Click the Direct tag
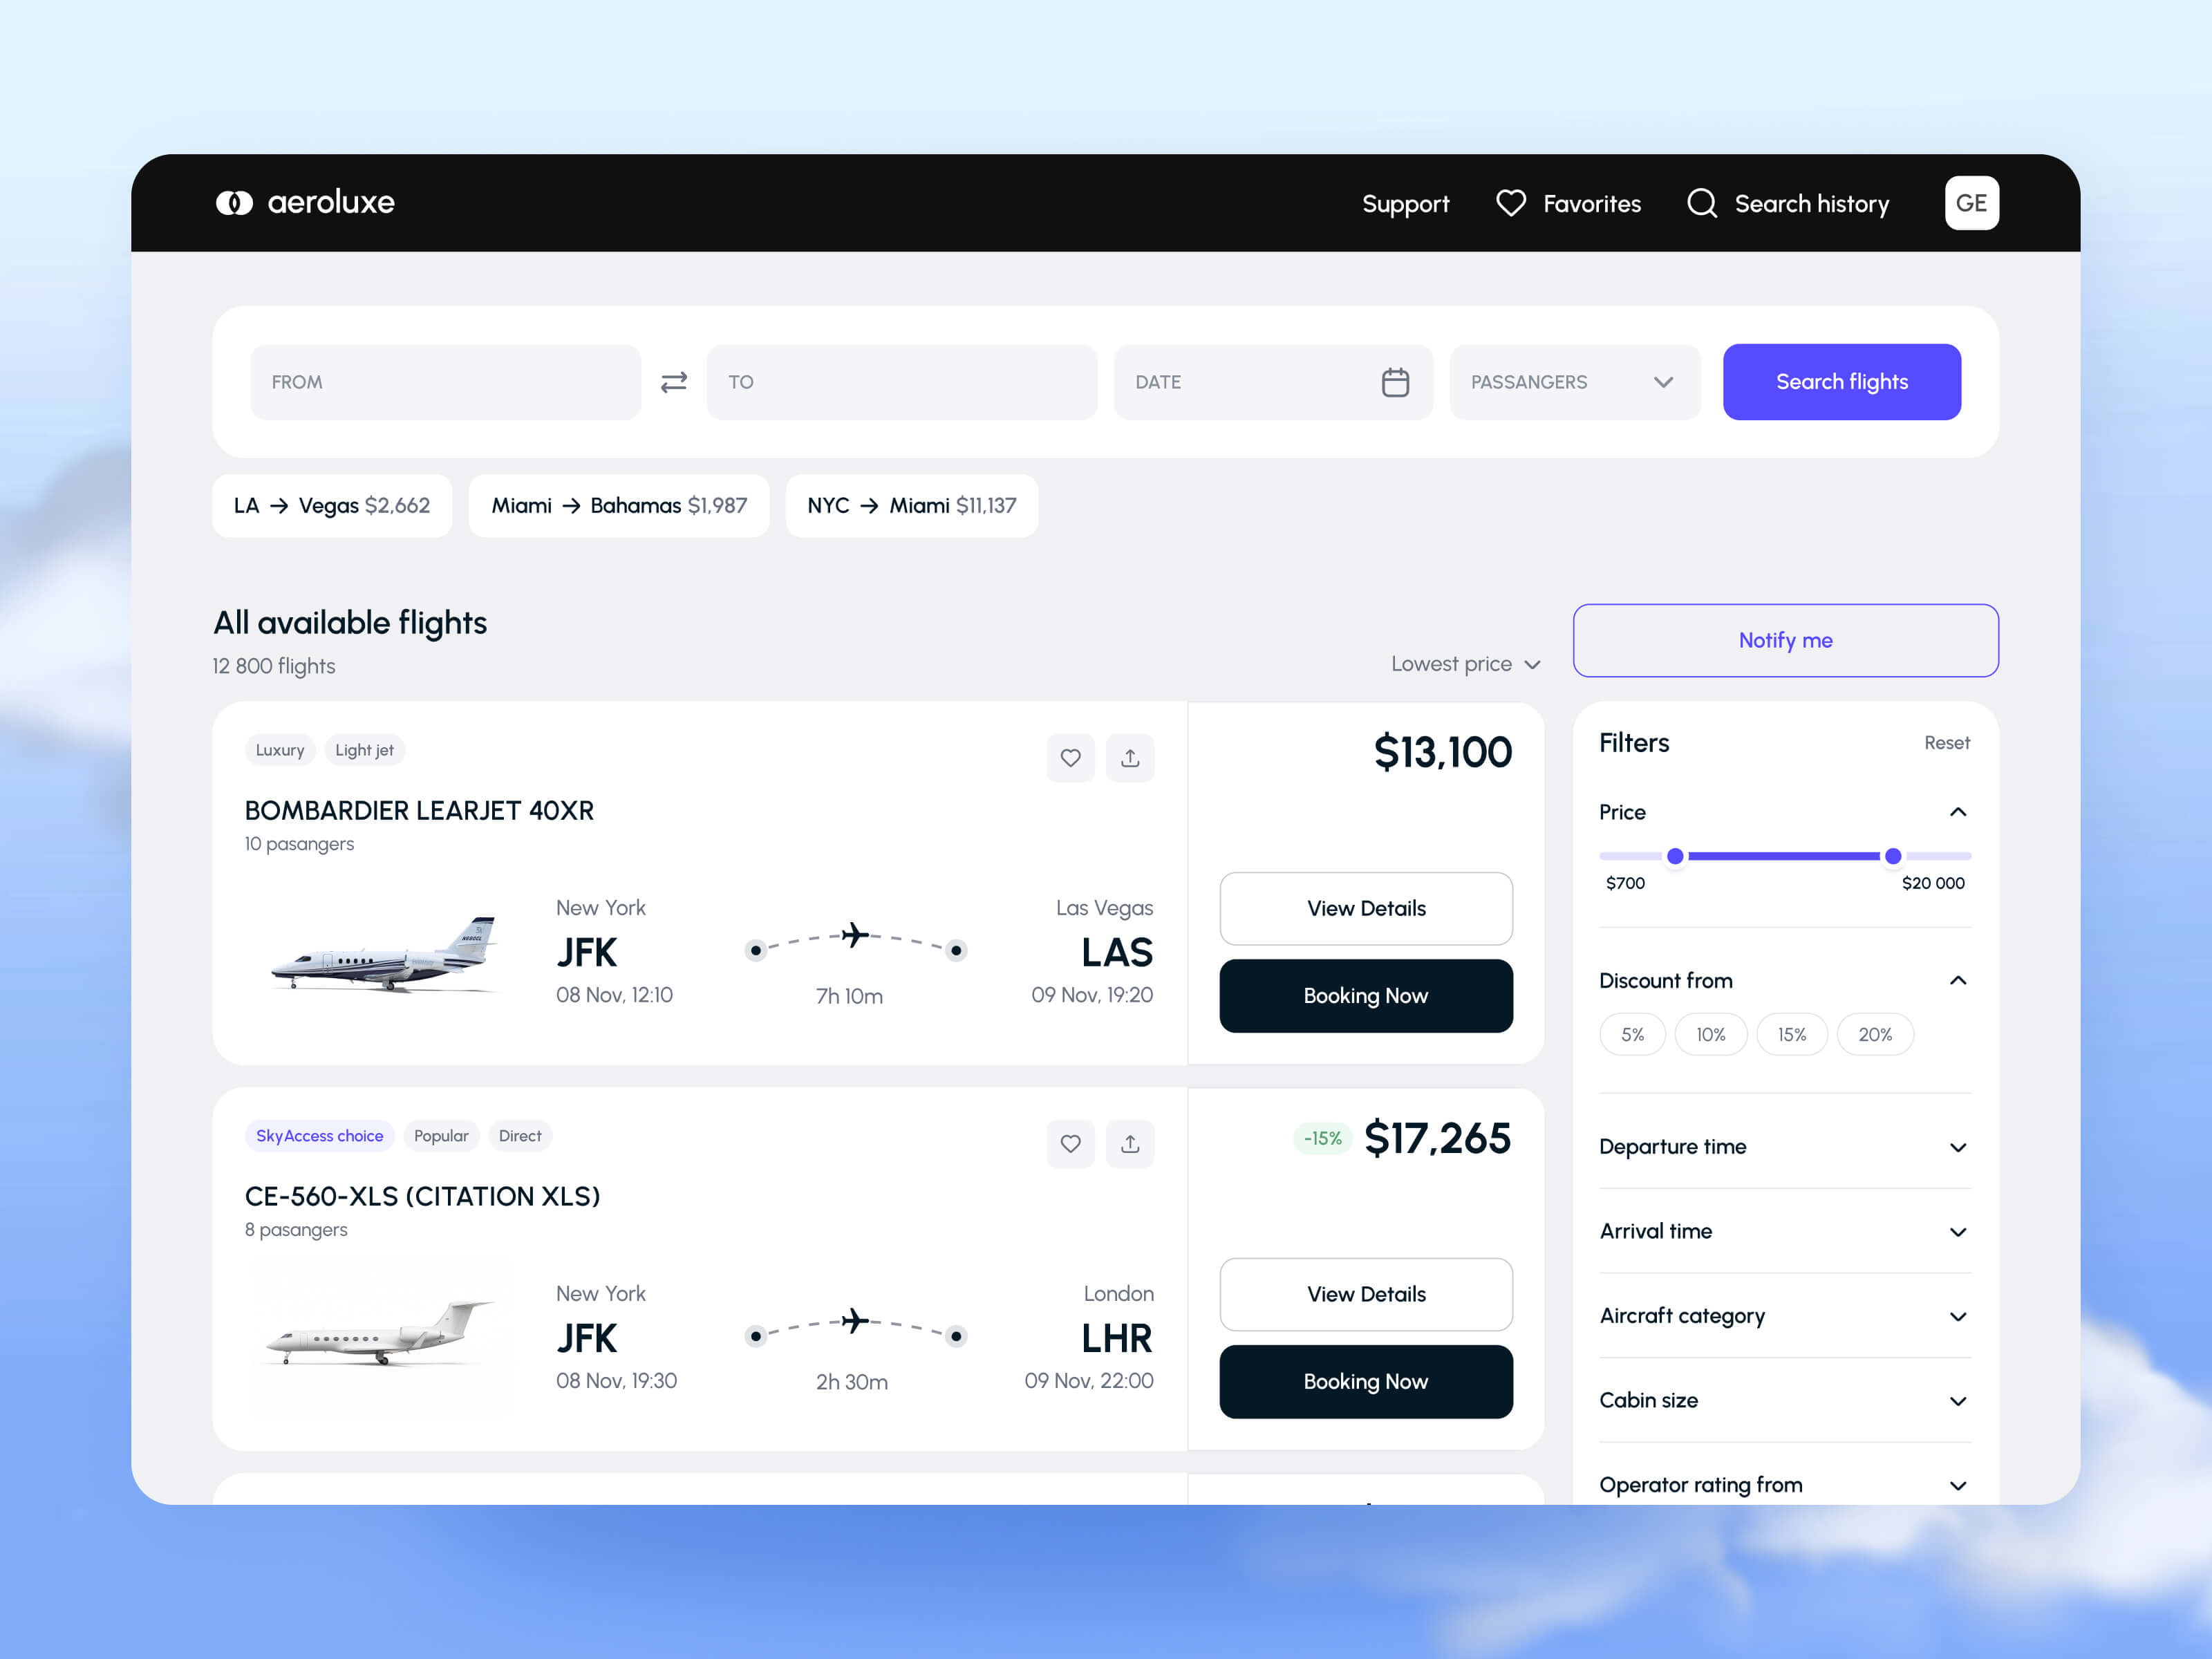The width and height of the screenshot is (2212, 1659). [x=520, y=1136]
